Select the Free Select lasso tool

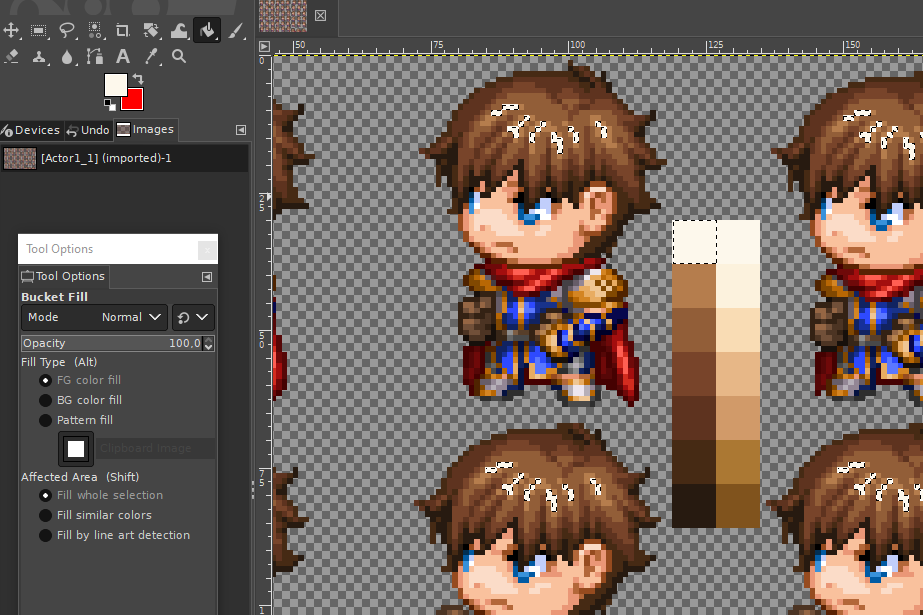[x=67, y=30]
